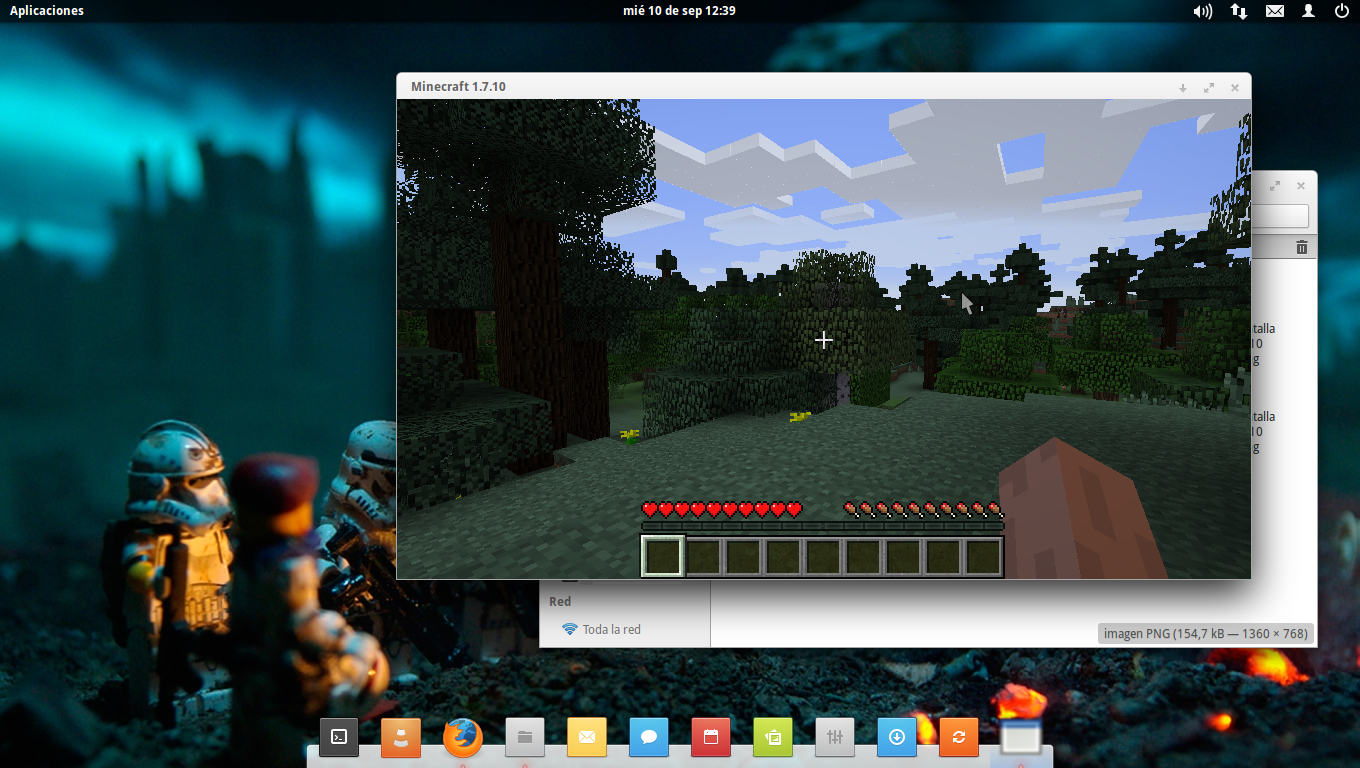Open the green photo viewer dock icon
Screen dimensions: 1360x768
[x=773, y=737]
